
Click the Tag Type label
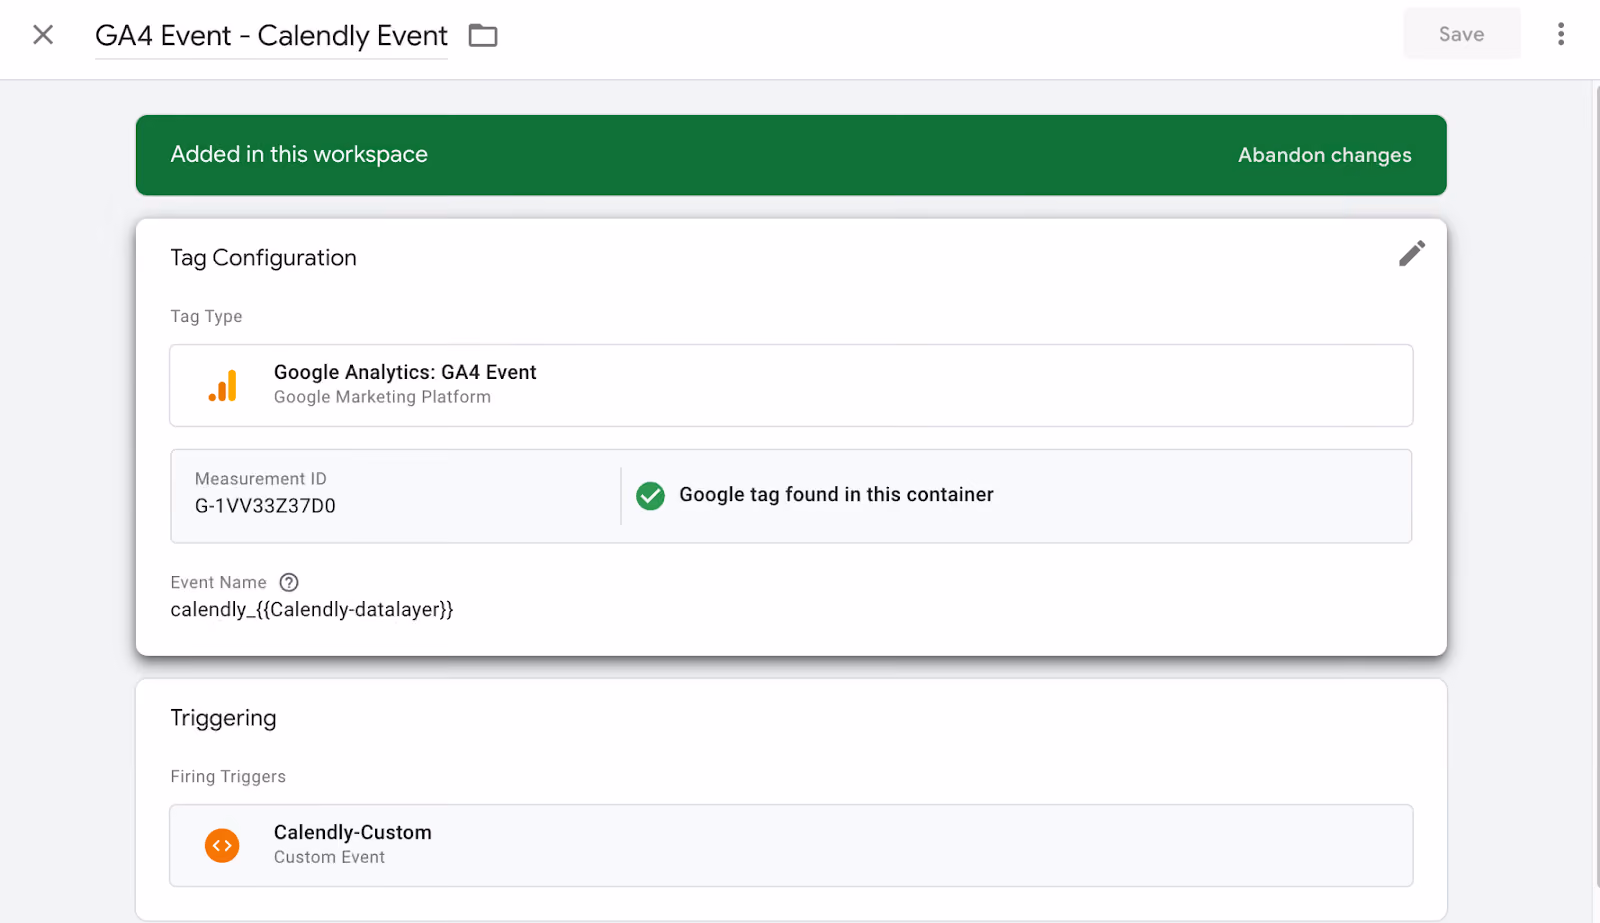(206, 317)
